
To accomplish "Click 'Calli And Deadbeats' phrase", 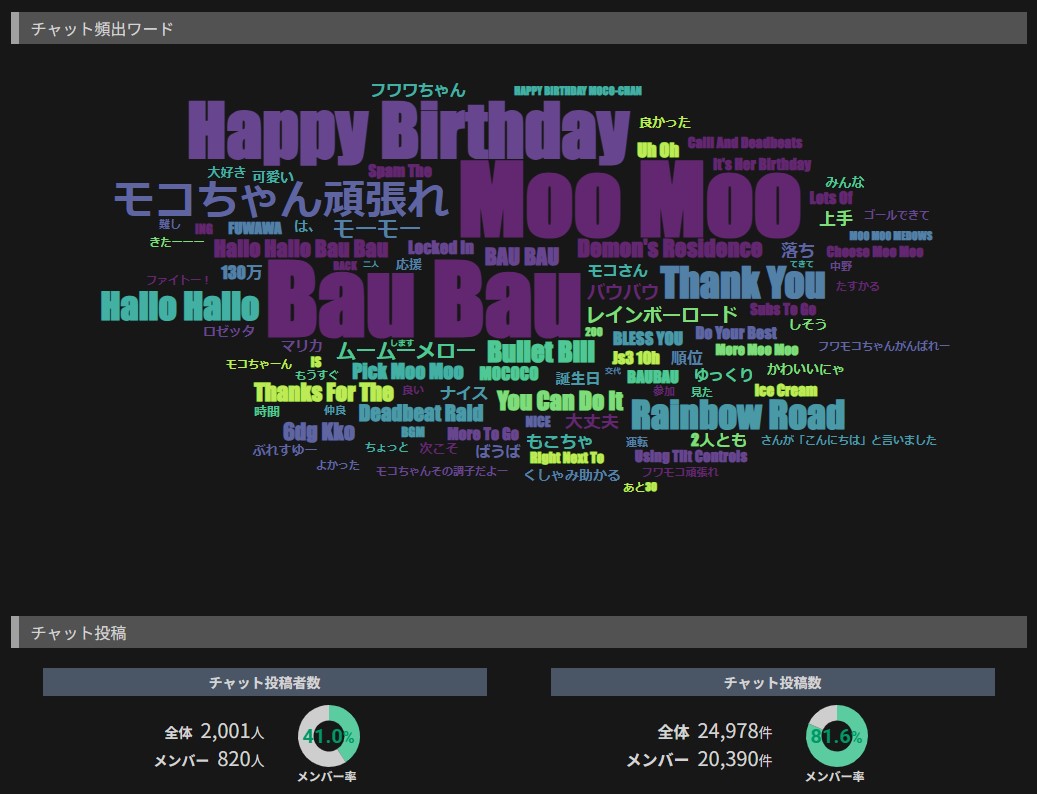I will click(745, 143).
